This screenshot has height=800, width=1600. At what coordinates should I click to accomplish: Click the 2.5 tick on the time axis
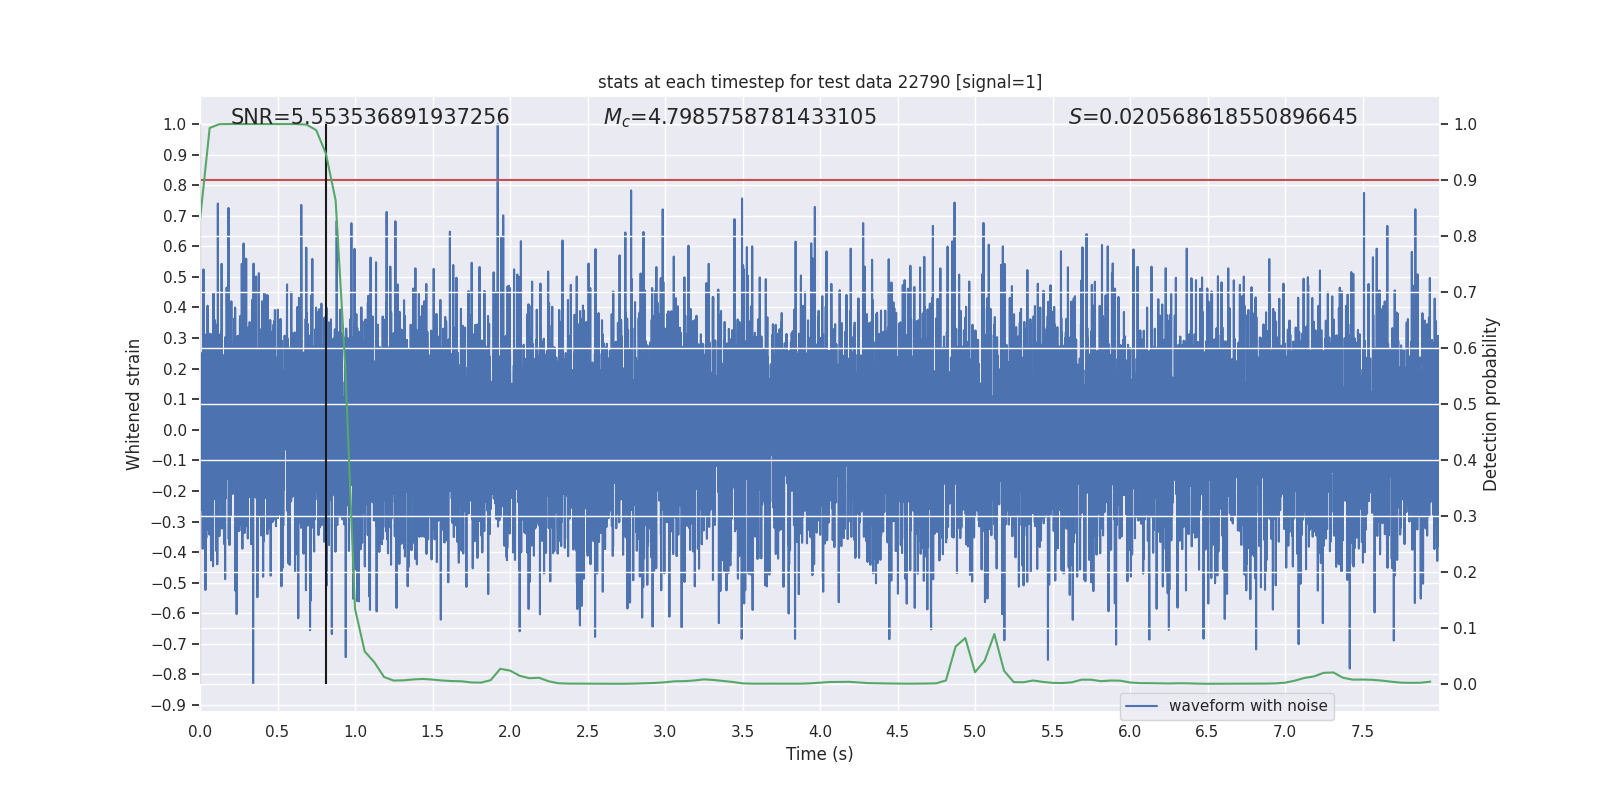[x=587, y=731]
